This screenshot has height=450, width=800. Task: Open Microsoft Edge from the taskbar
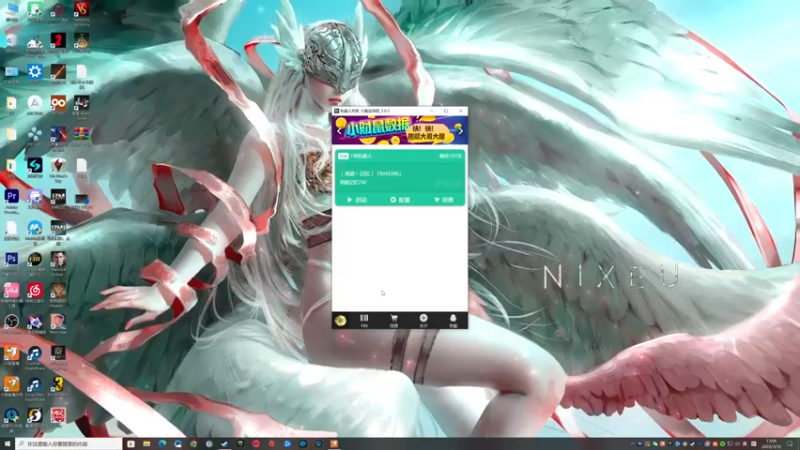[x=162, y=444]
